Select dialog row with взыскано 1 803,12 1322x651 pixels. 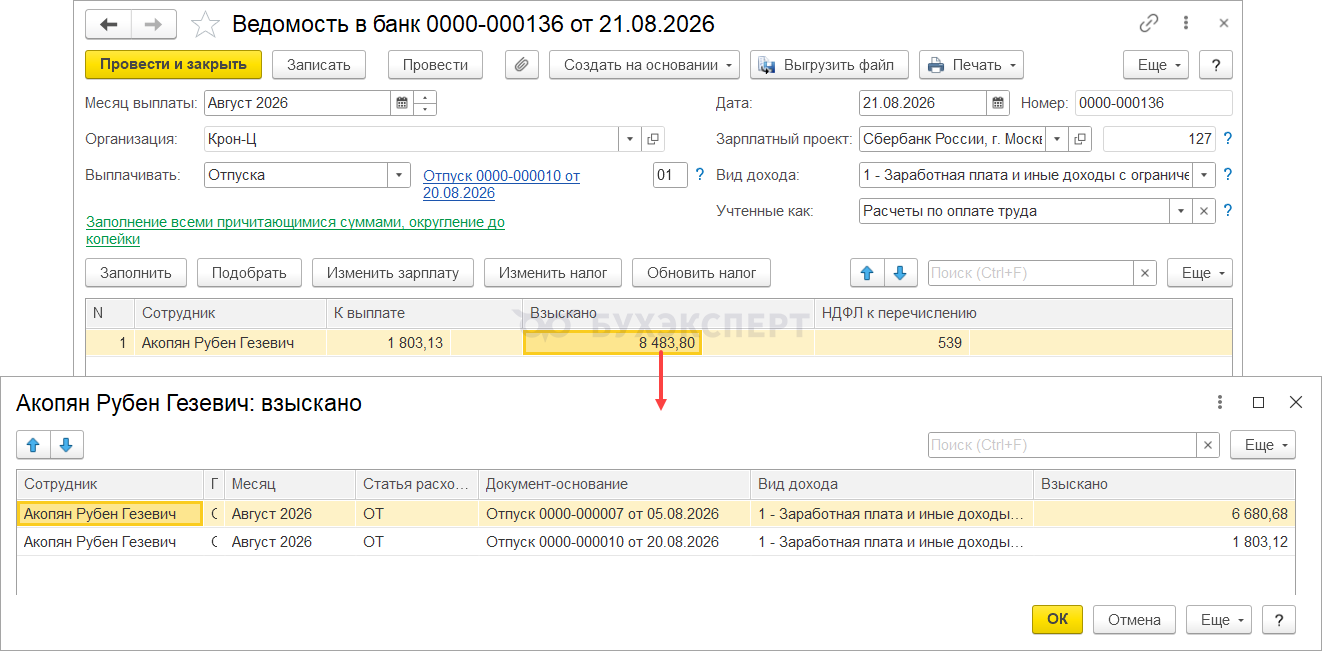656,542
